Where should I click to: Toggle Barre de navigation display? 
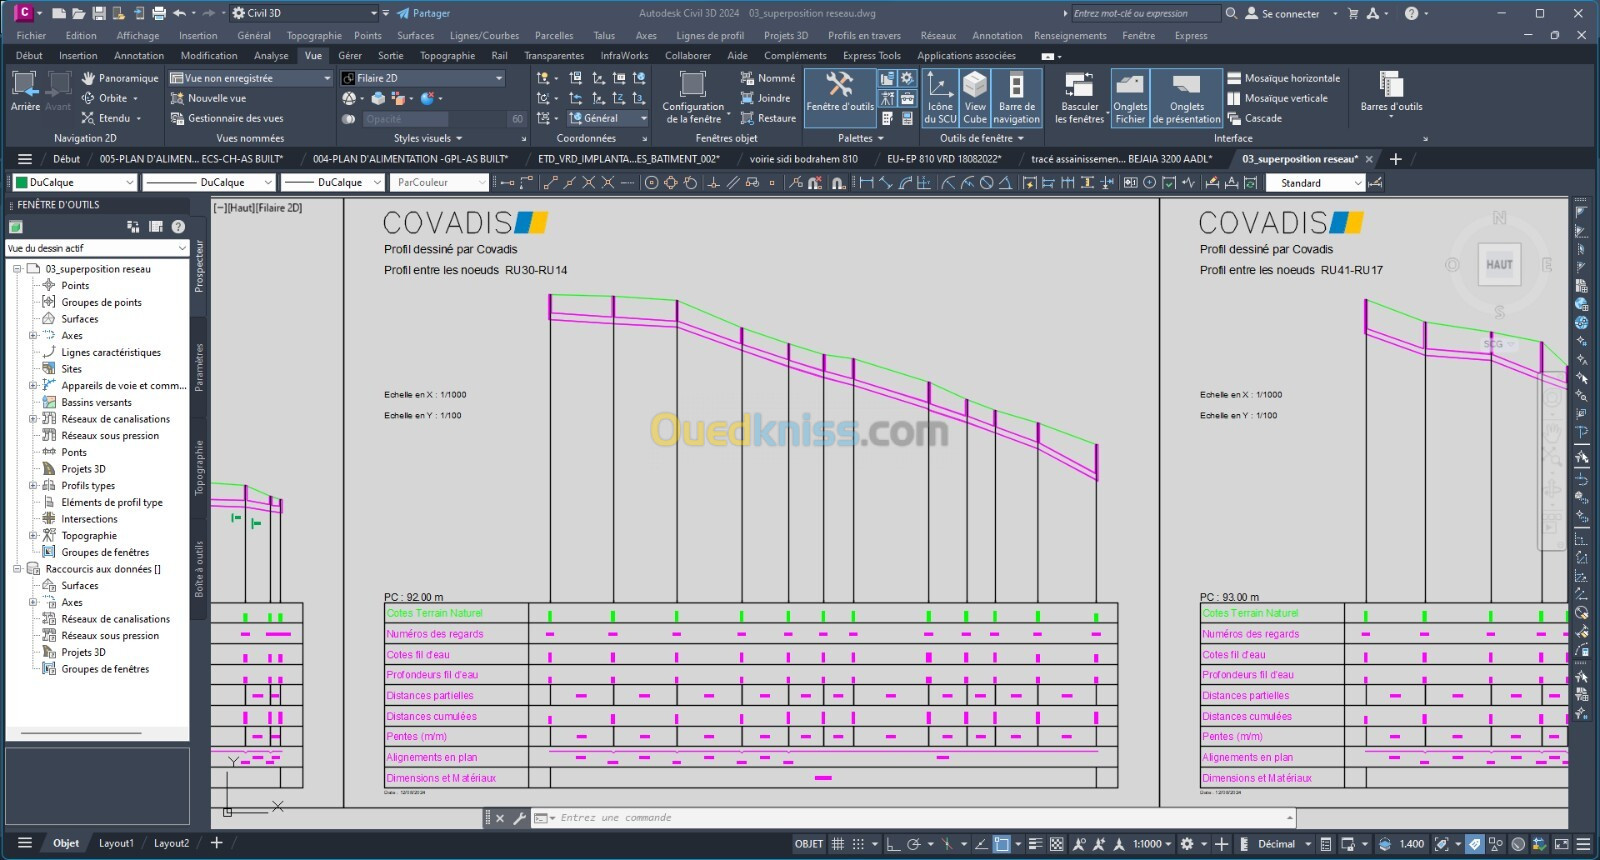(x=1016, y=98)
